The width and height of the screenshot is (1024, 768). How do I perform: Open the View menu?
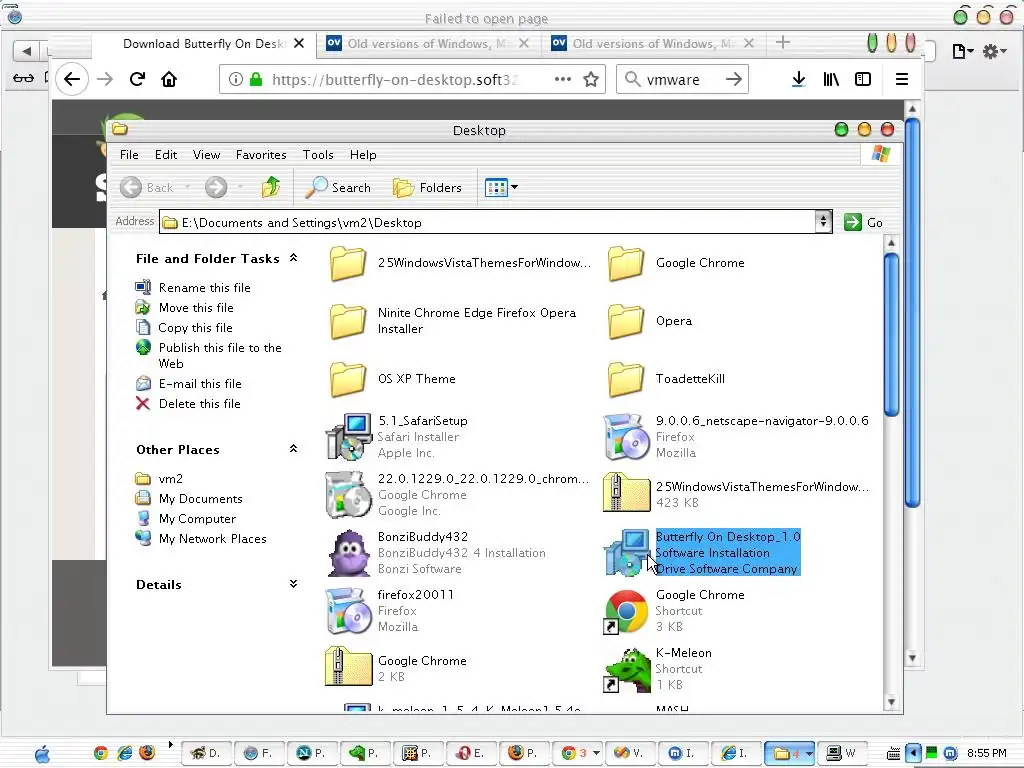pos(206,155)
